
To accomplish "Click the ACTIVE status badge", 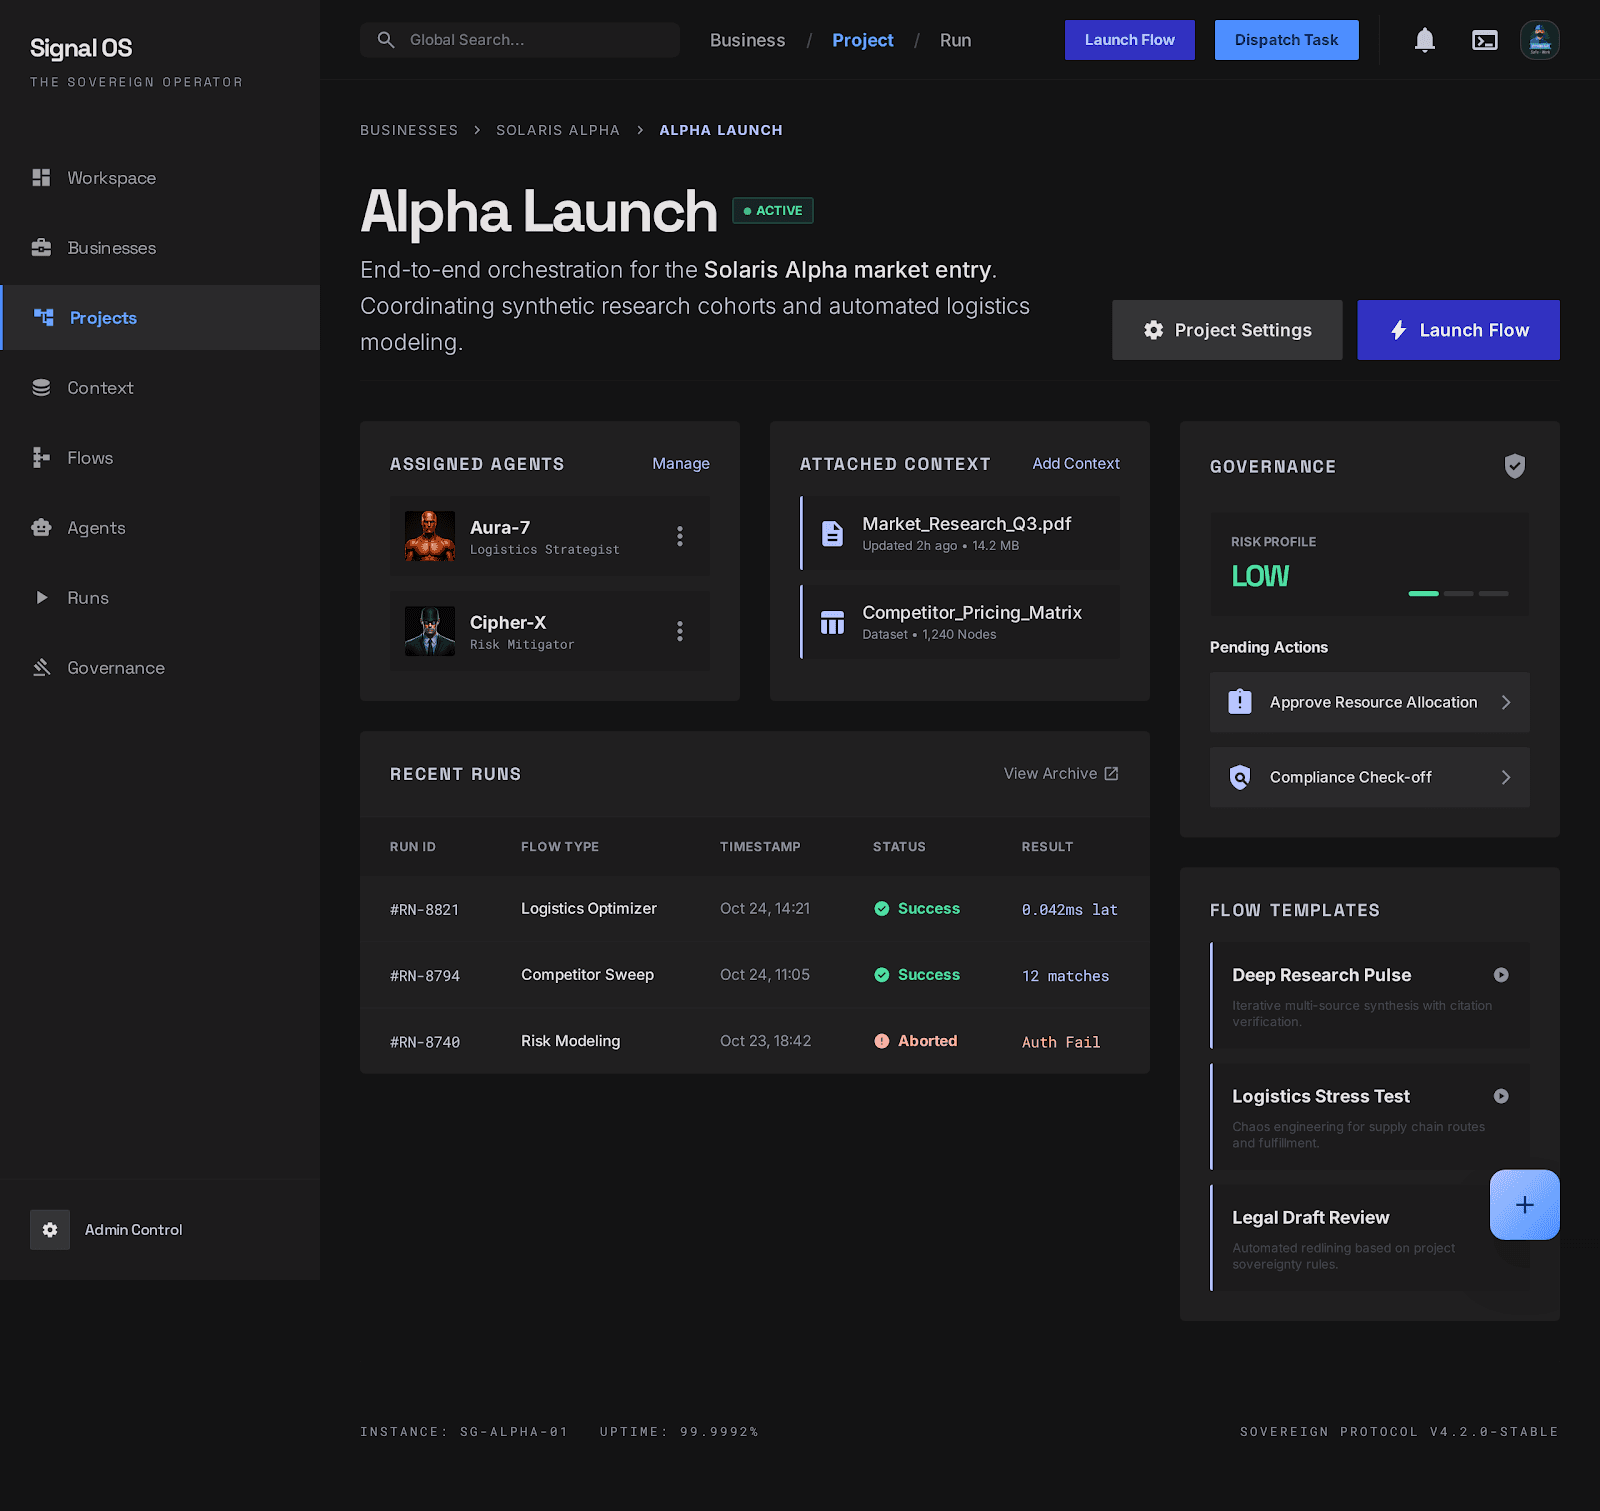I will click(x=773, y=210).
